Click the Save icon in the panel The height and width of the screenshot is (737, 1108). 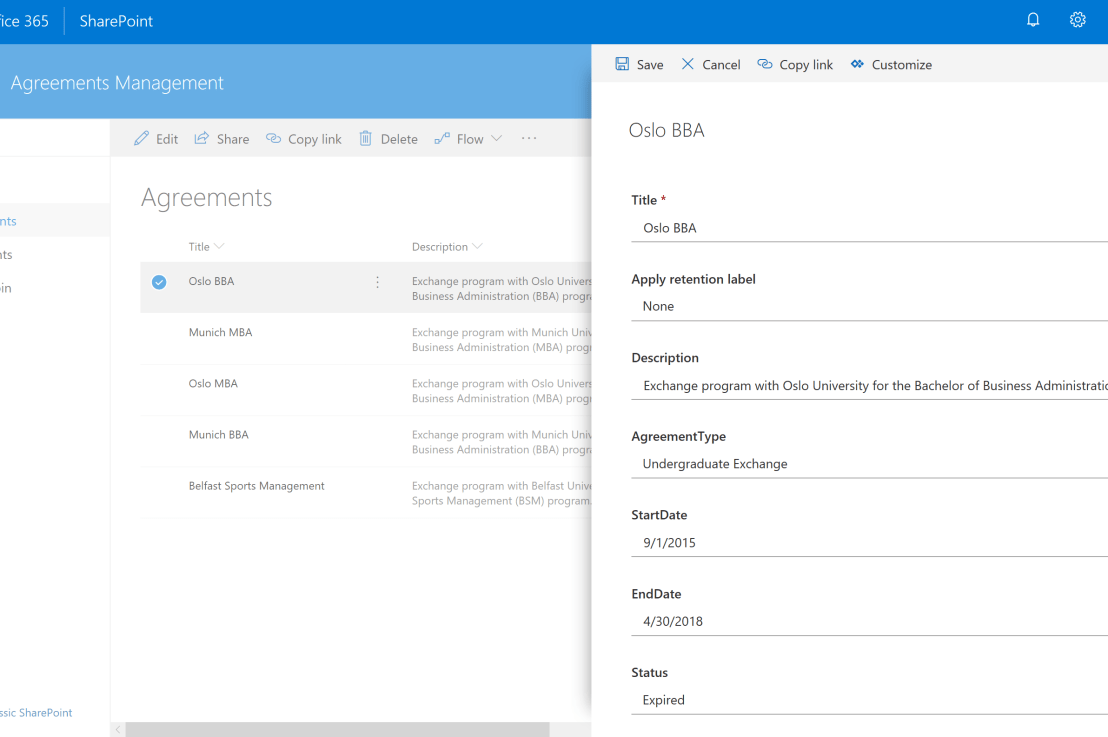click(x=621, y=63)
